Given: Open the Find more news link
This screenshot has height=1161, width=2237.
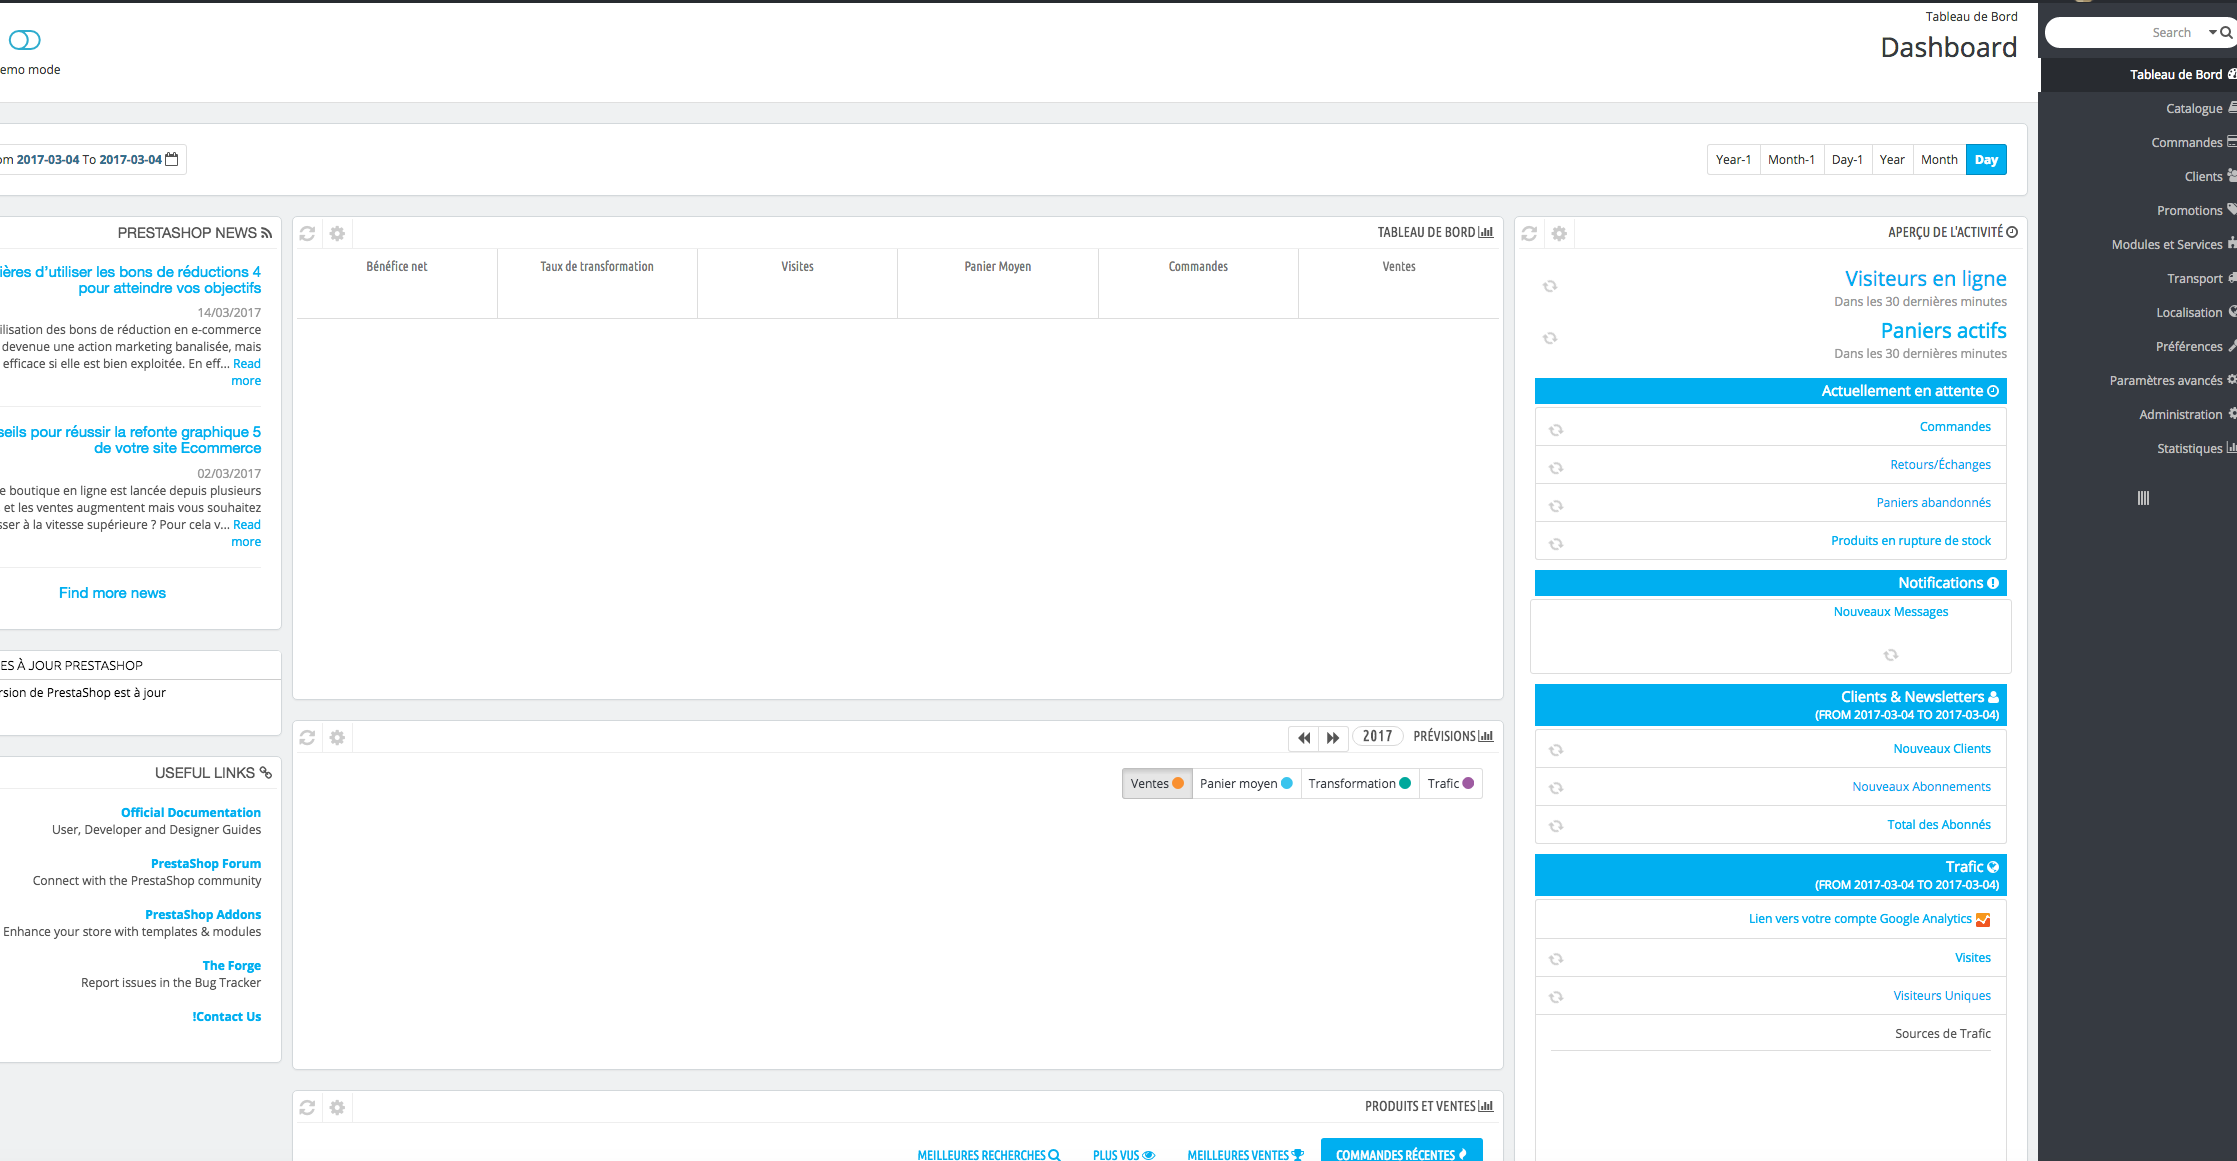Looking at the screenshot, I should (x=112, y=593).
